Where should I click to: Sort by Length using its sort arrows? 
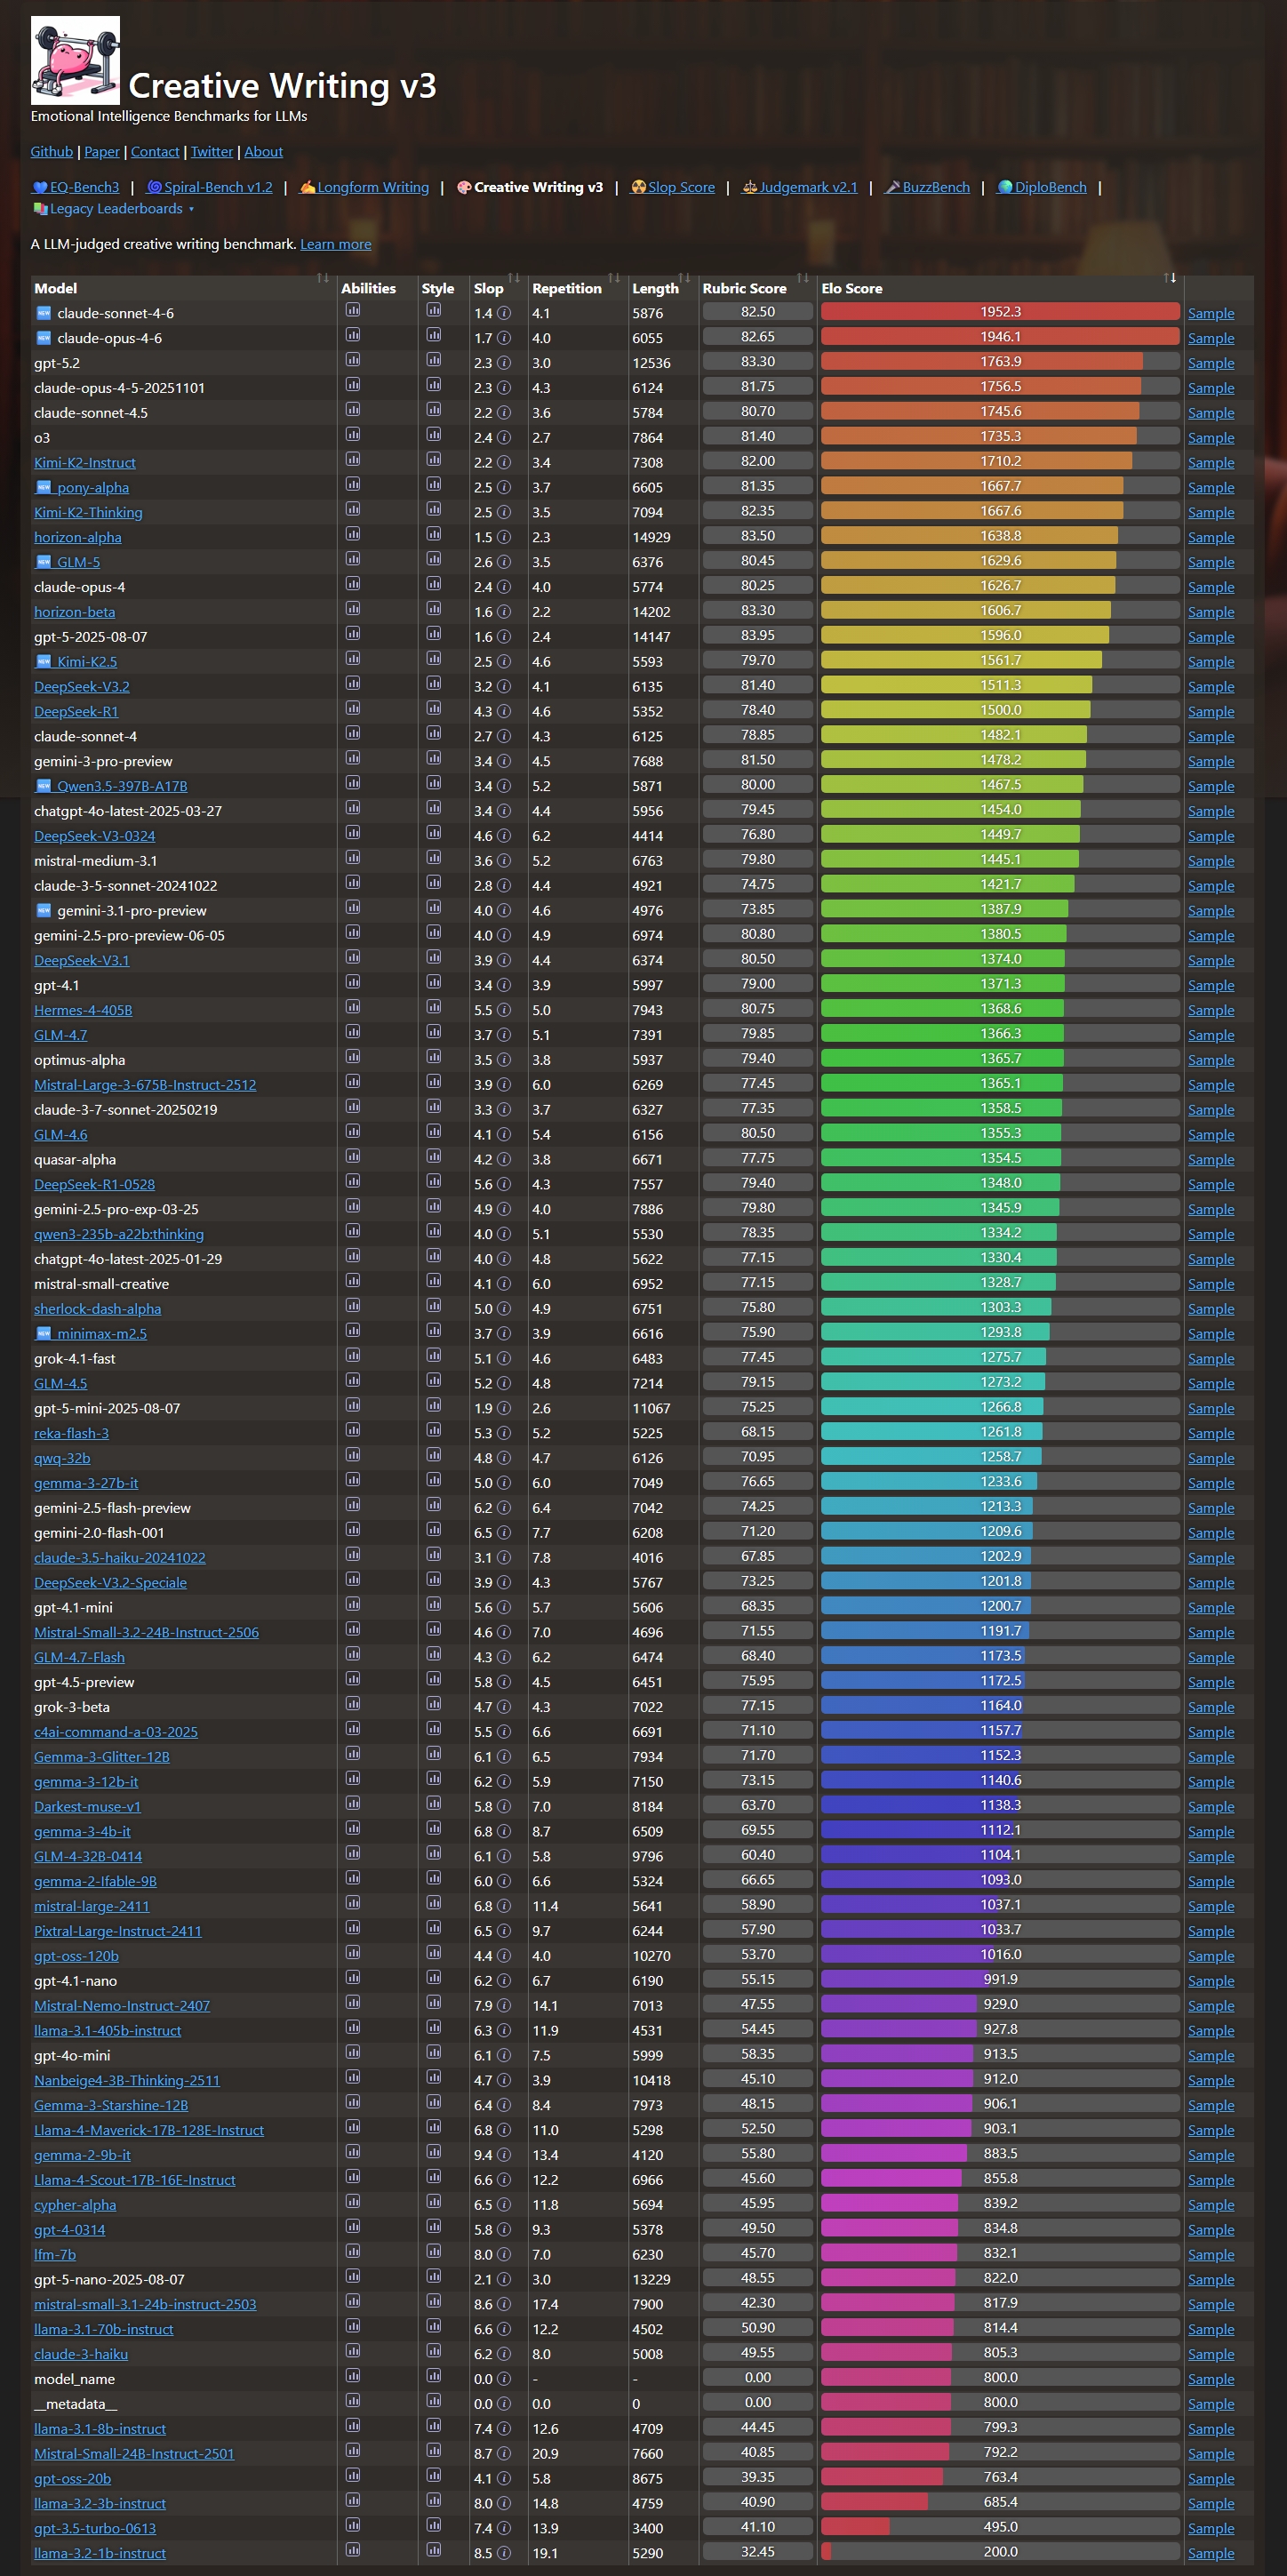pos(684,278)
